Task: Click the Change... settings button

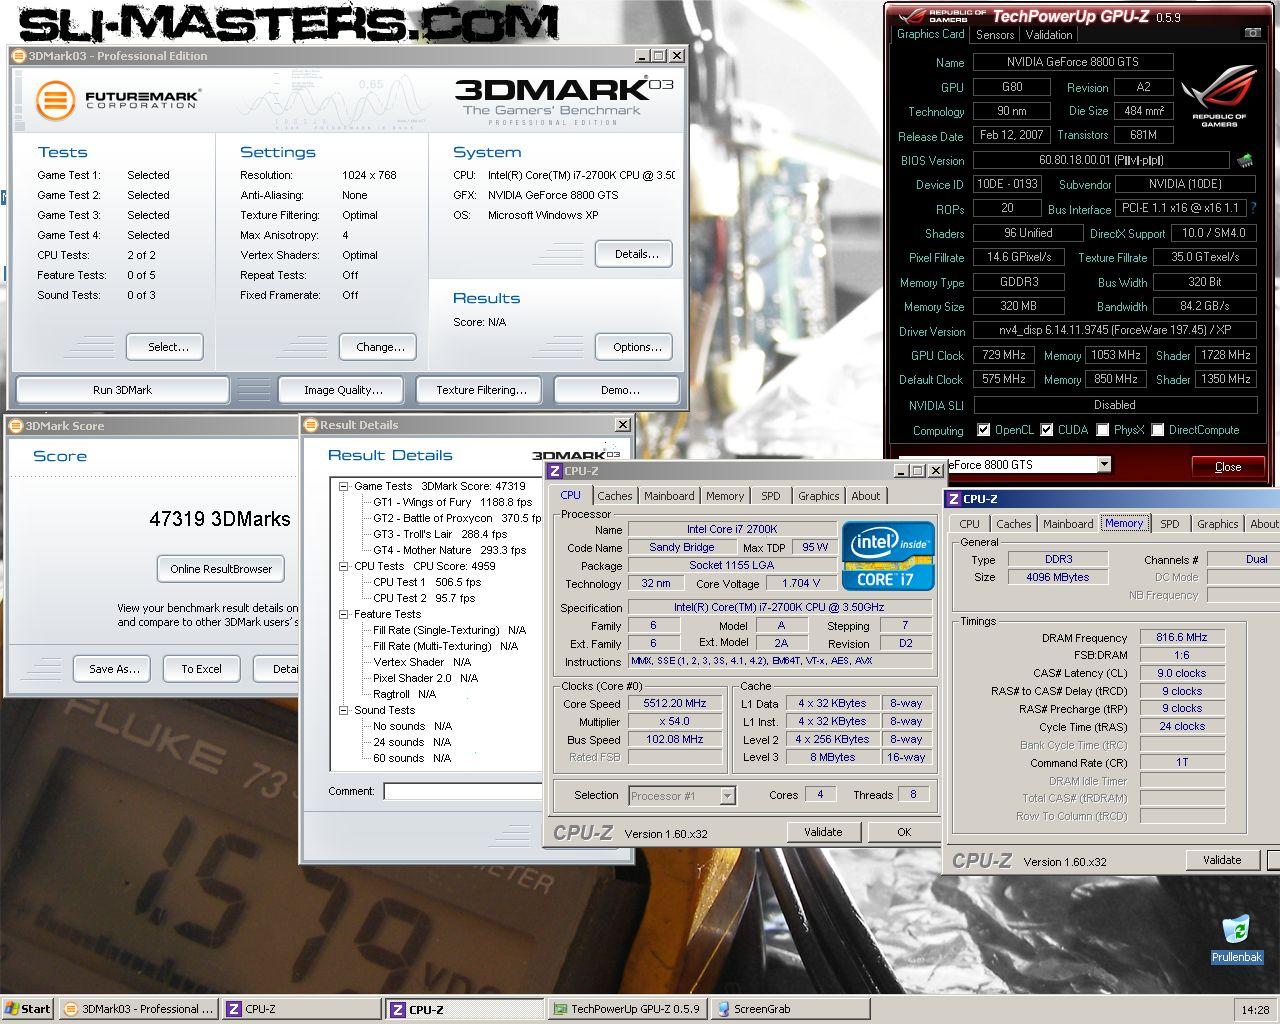Action: pos(380,347)
